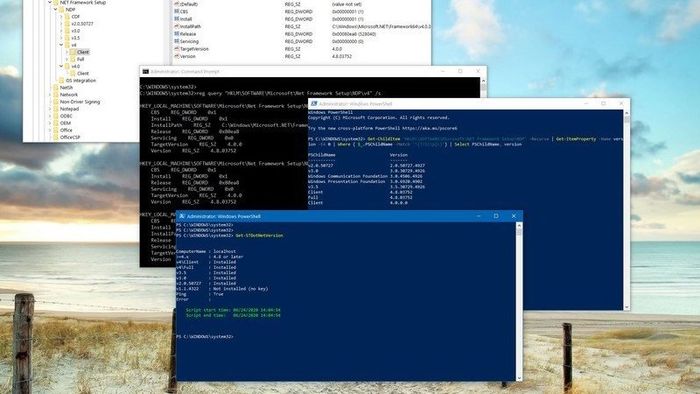700x394 pixels.
Task: Click the v3.0 folder icon
Action: (x=67, y=31)
